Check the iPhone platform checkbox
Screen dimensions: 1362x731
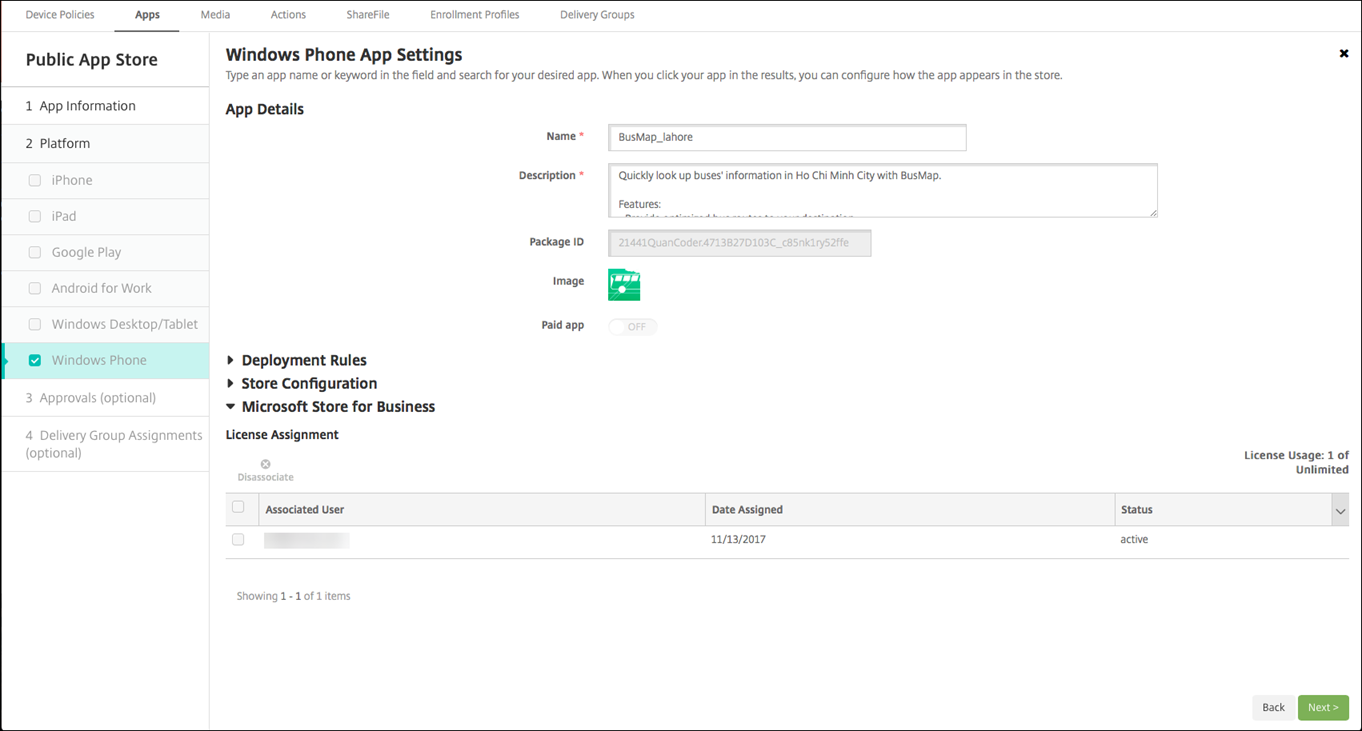coord(35,181)
